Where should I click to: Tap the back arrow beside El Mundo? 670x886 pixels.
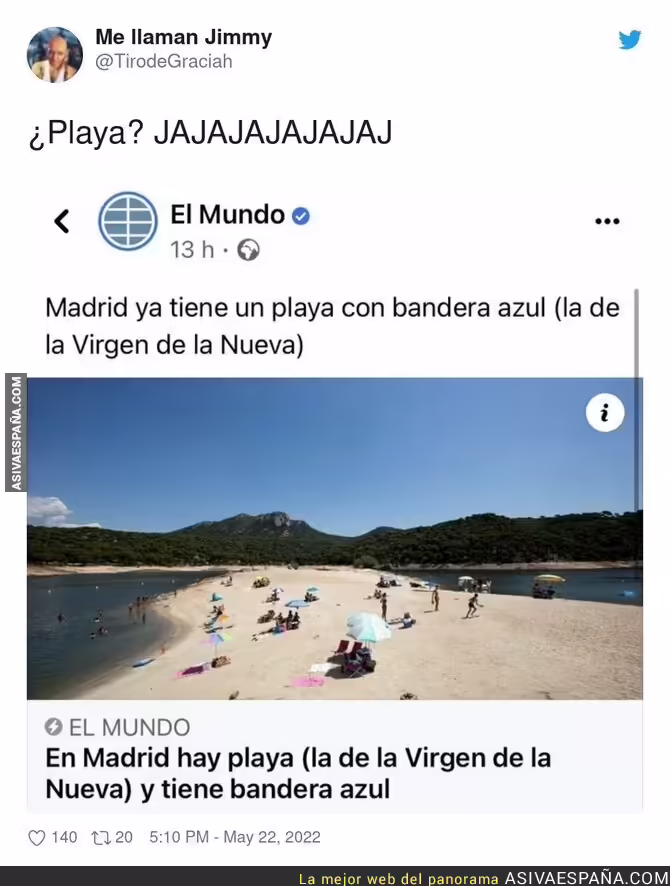62,221
